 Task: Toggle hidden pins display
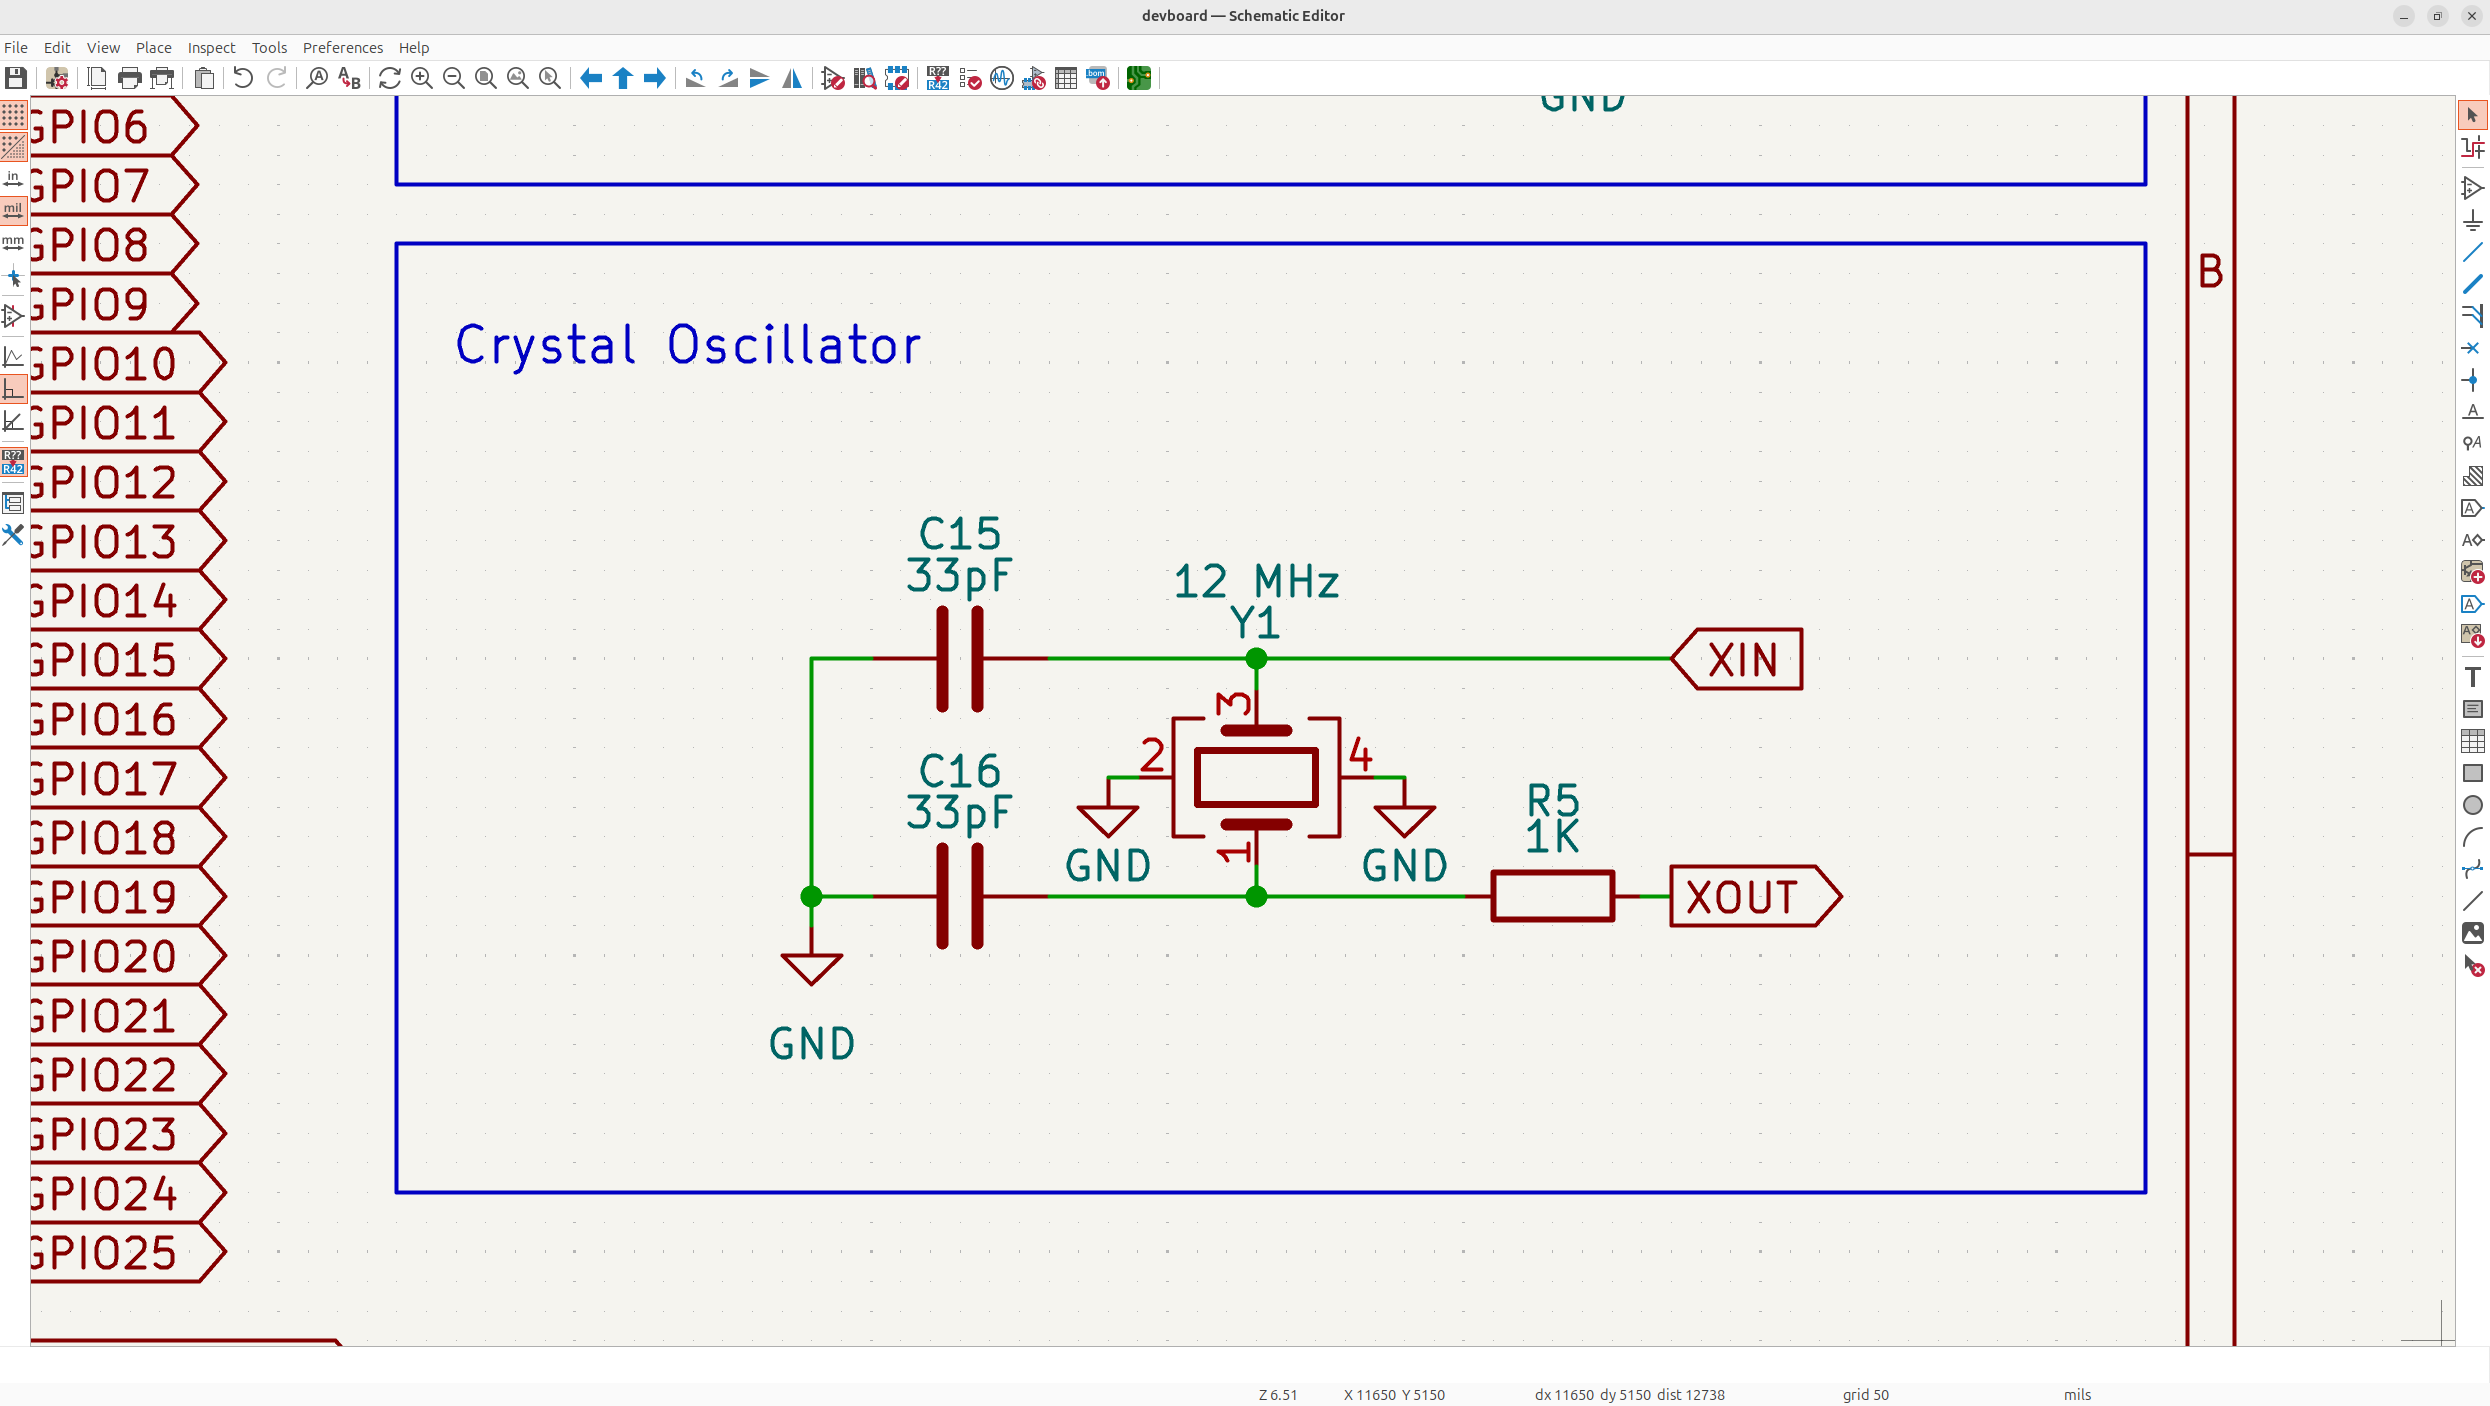point(13,316)
